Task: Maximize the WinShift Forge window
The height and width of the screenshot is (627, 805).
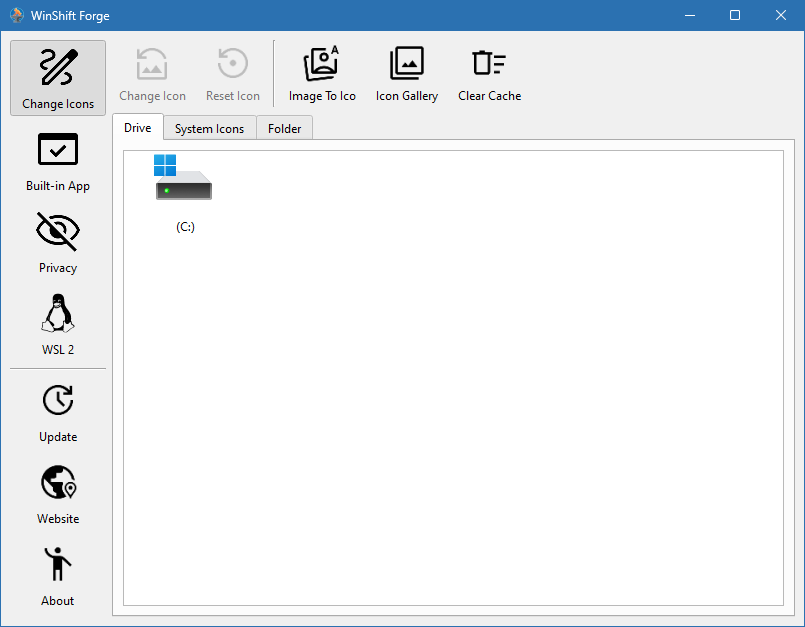Action: 735,15
